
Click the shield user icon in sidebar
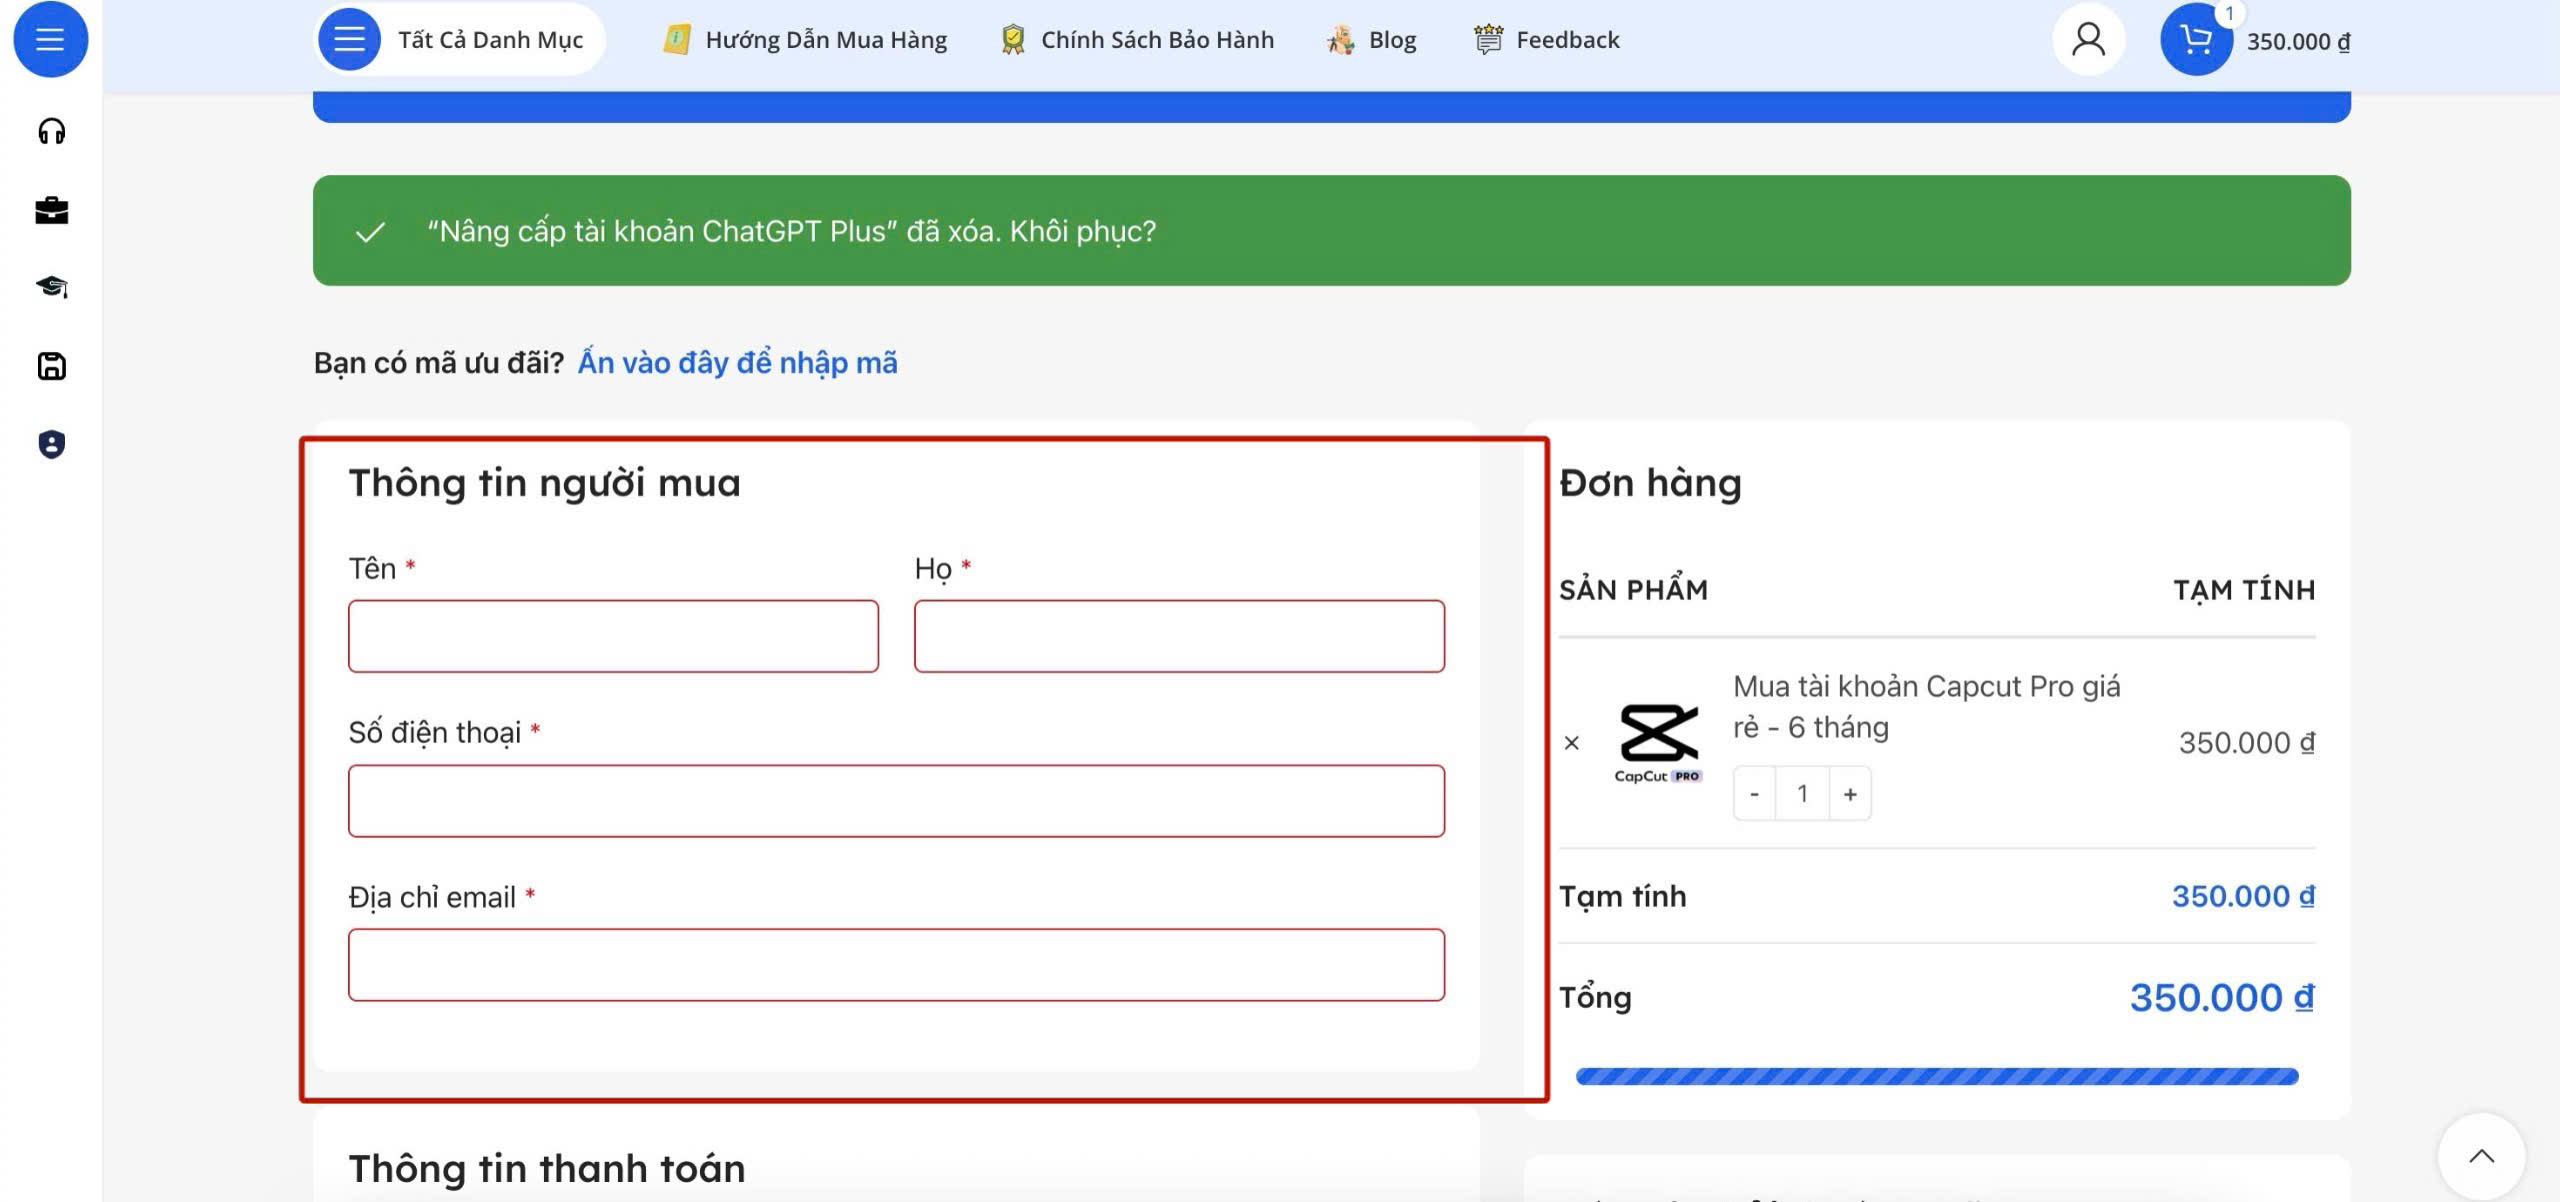[51, 444]
